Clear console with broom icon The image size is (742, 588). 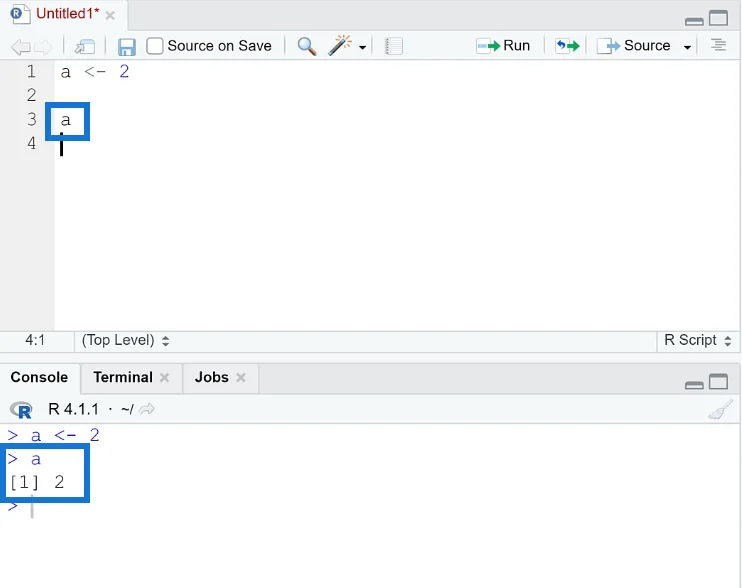(720, 410)
